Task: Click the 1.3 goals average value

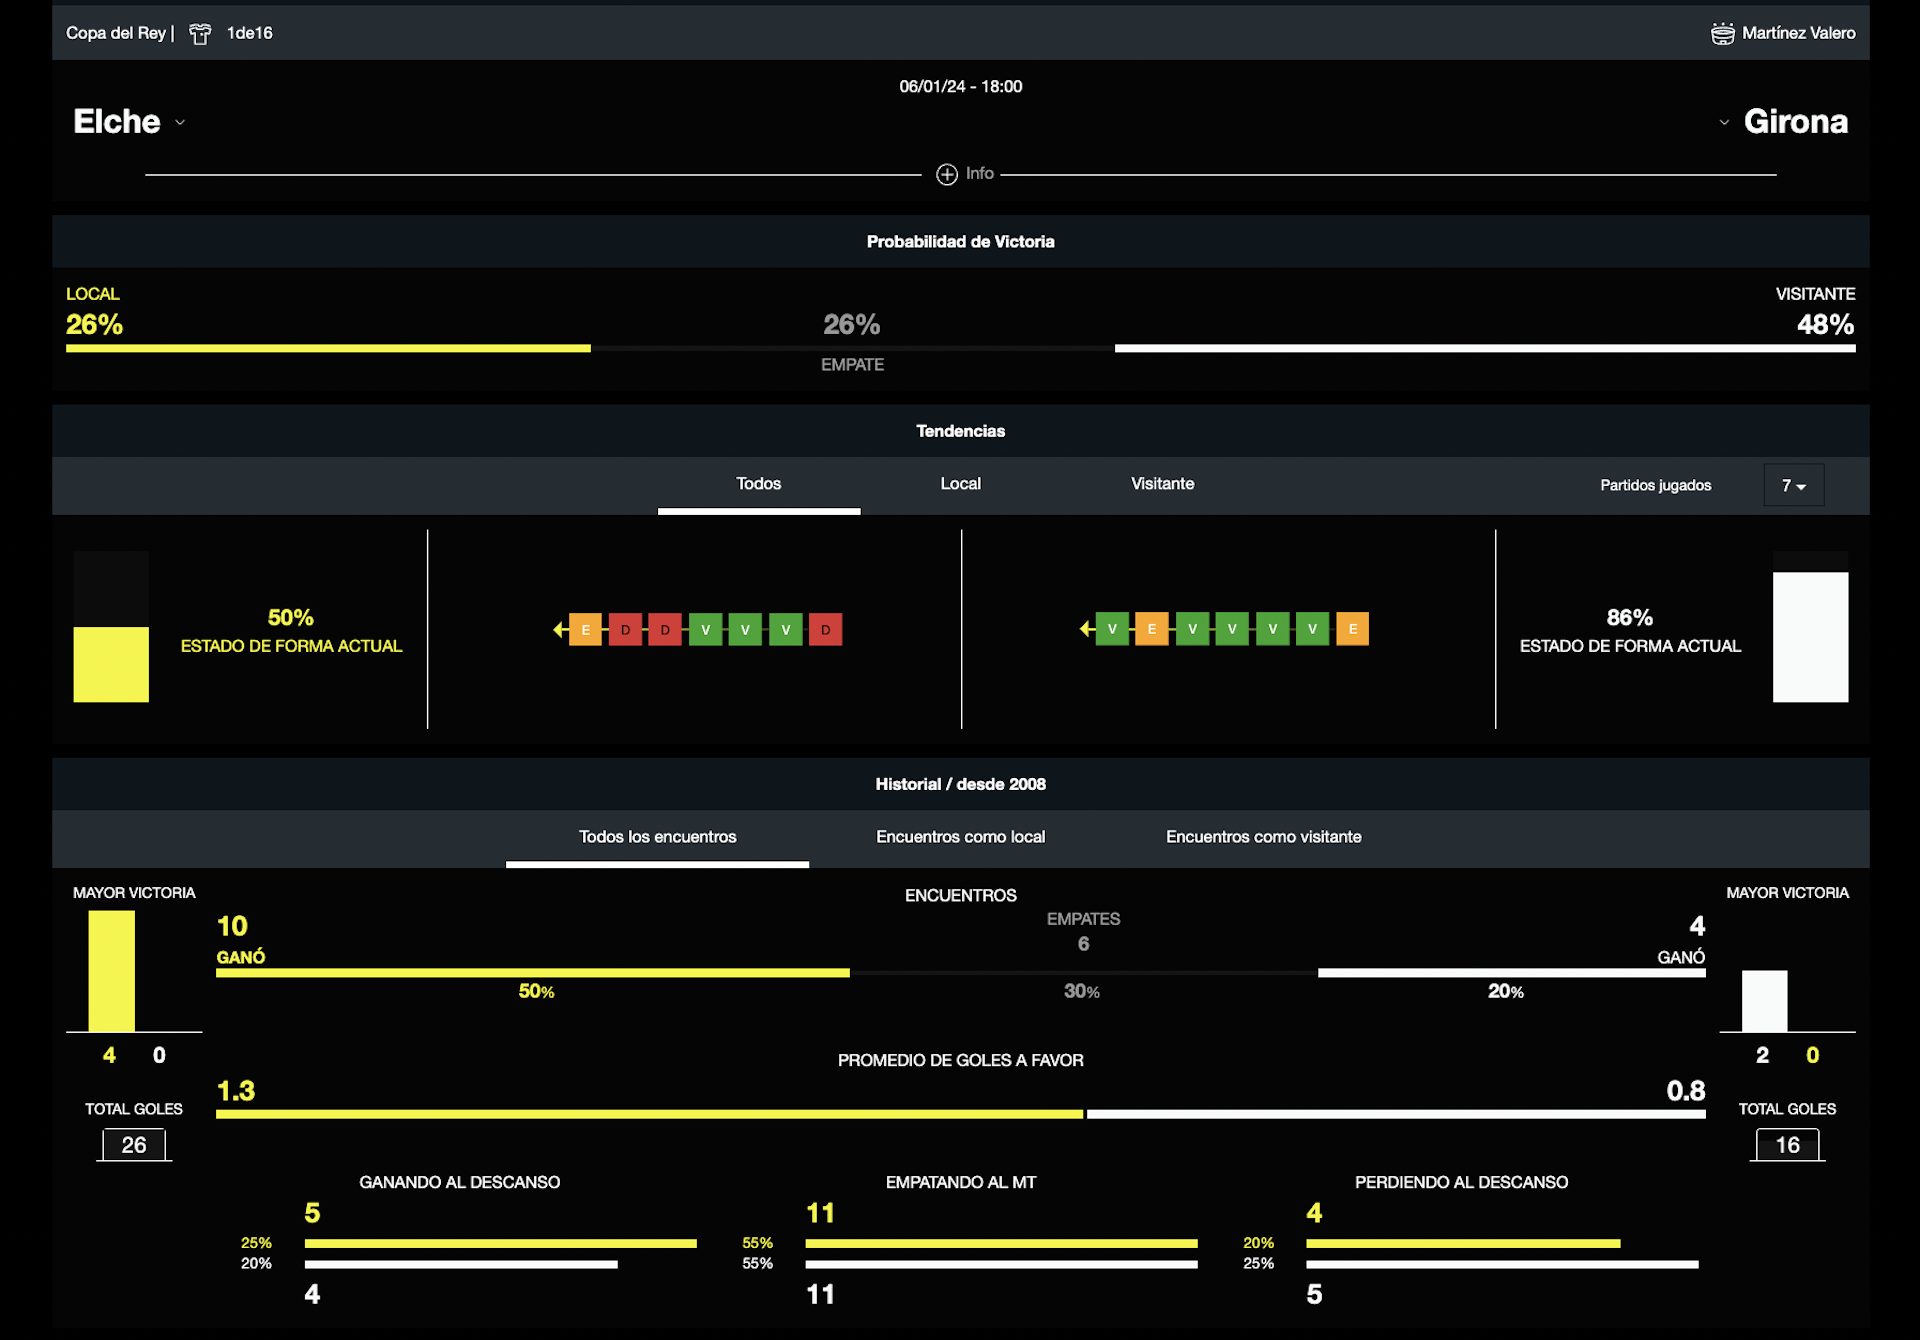Action: pos(236,1091)
